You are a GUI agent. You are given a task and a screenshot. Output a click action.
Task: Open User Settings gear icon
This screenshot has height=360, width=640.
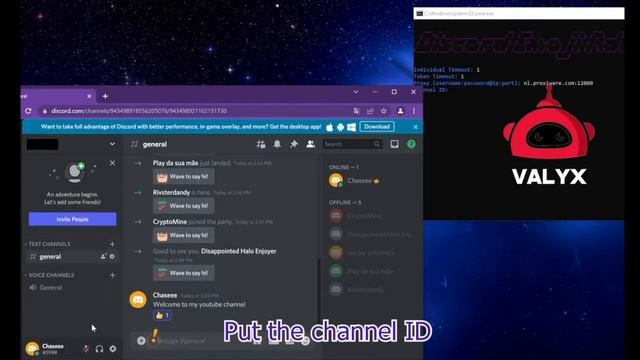(113, 349)
